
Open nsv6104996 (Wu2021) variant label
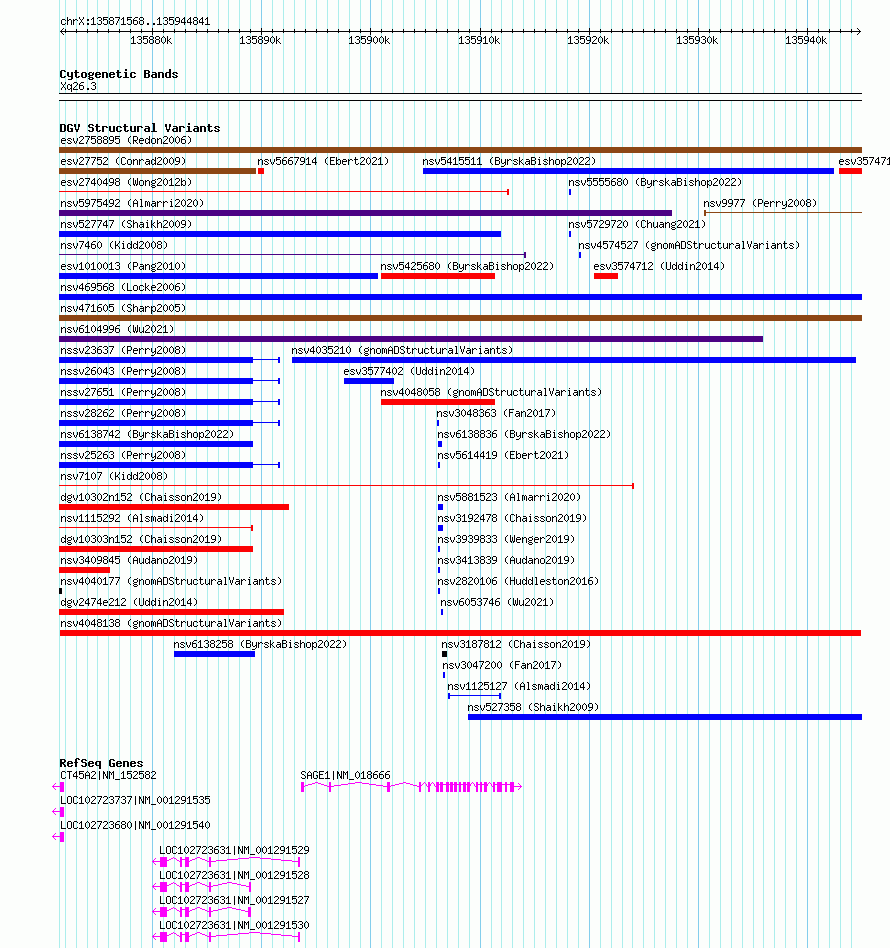click(117, 330)
